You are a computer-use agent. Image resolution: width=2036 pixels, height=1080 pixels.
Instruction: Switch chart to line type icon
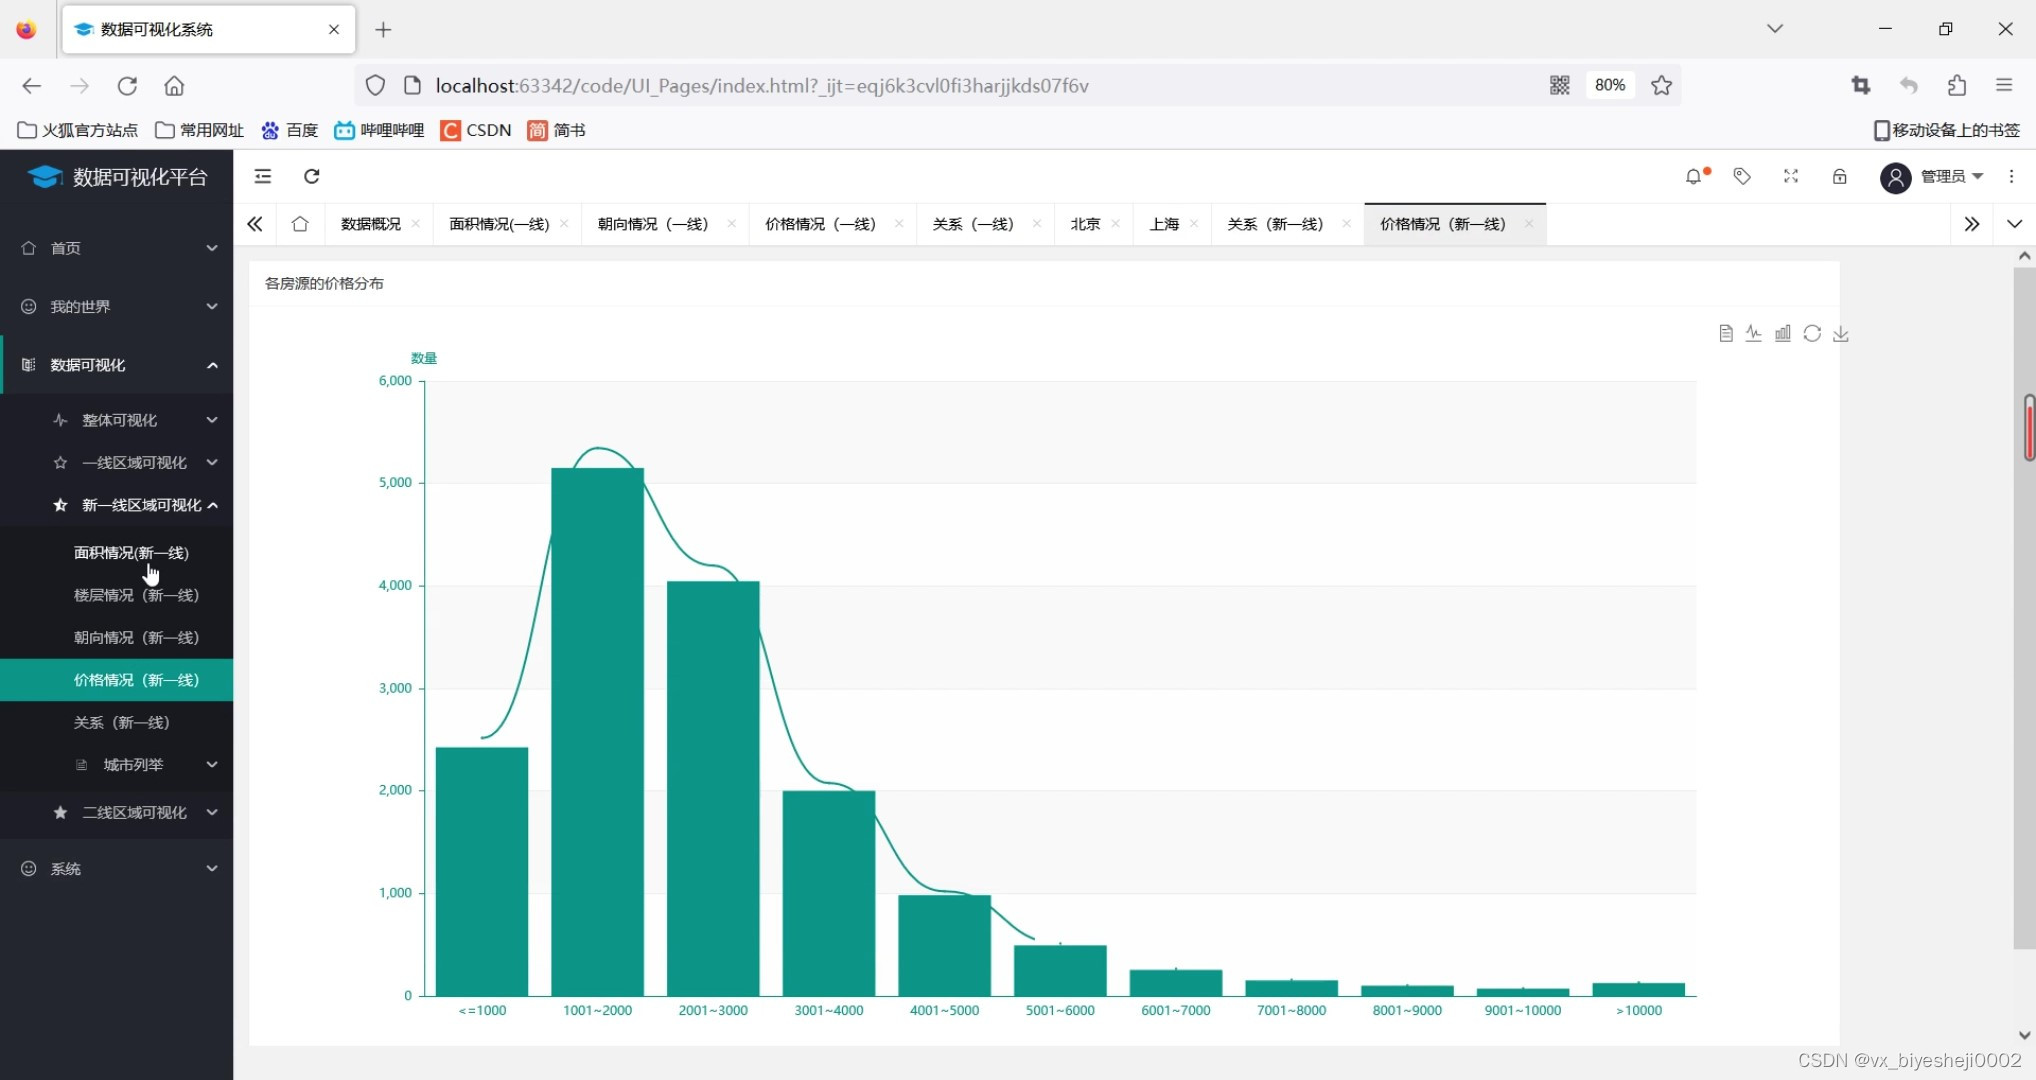click(1754, 334)
